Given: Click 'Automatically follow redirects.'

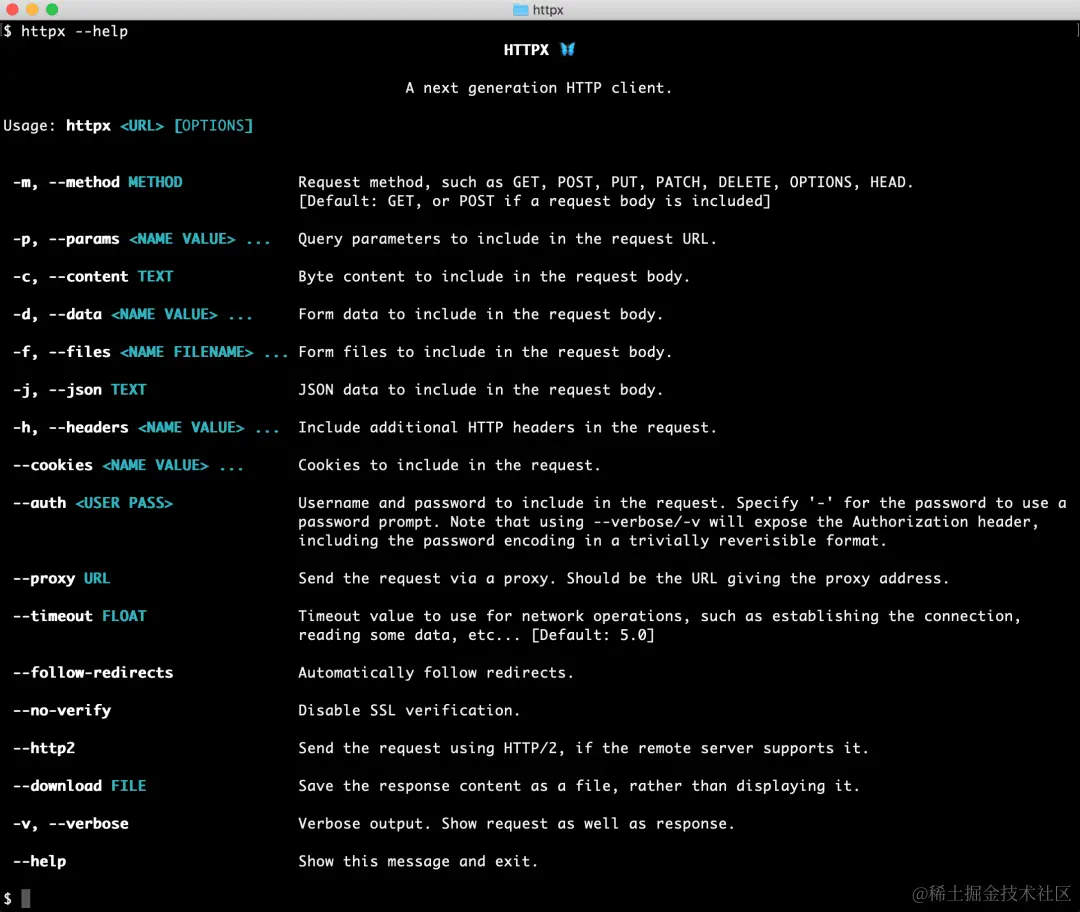Looking at the screenshot, I should tap(436, 673).
